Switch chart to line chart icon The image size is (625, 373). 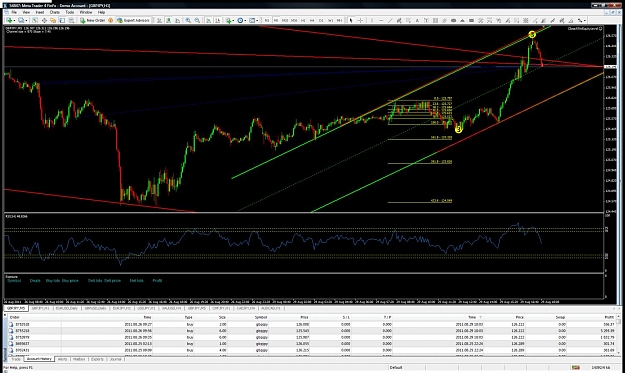point(178,20)
